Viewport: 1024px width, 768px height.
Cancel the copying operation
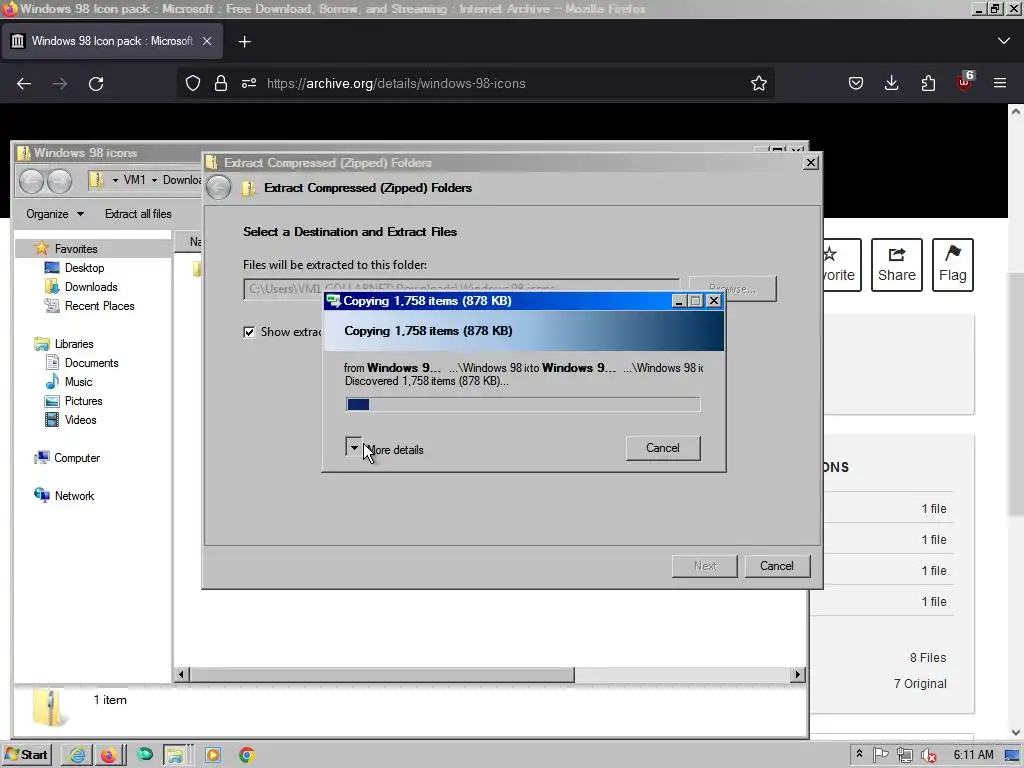point(663,448)
